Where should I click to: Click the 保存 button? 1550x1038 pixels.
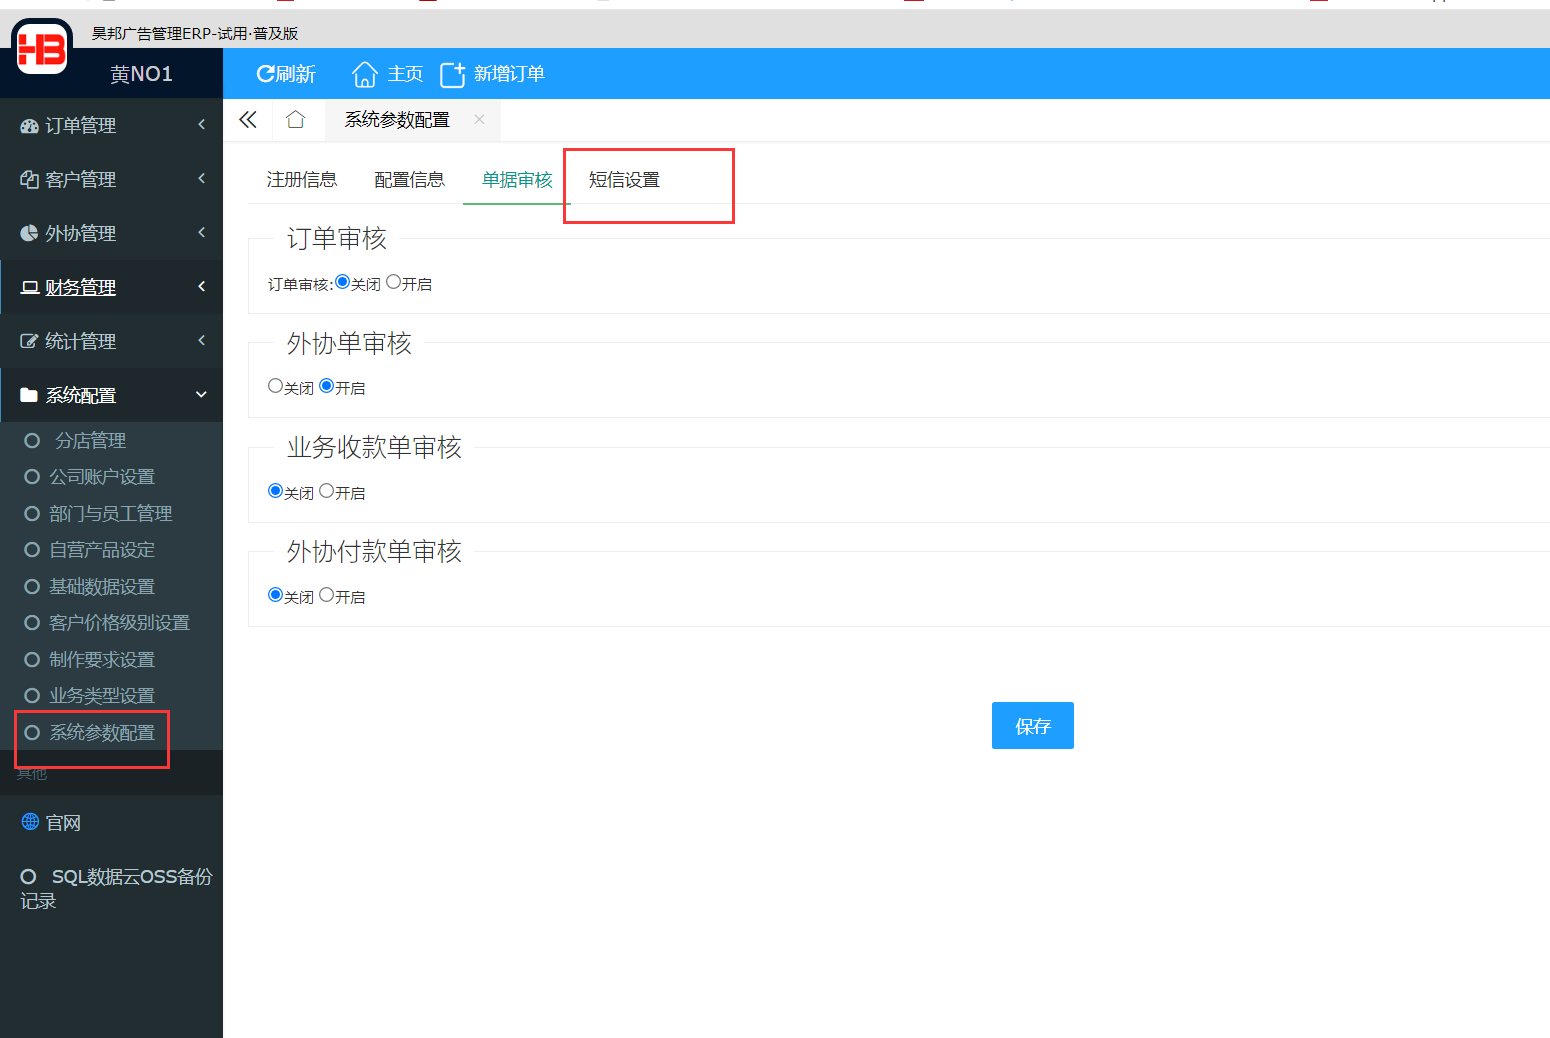click(1033, 726)
